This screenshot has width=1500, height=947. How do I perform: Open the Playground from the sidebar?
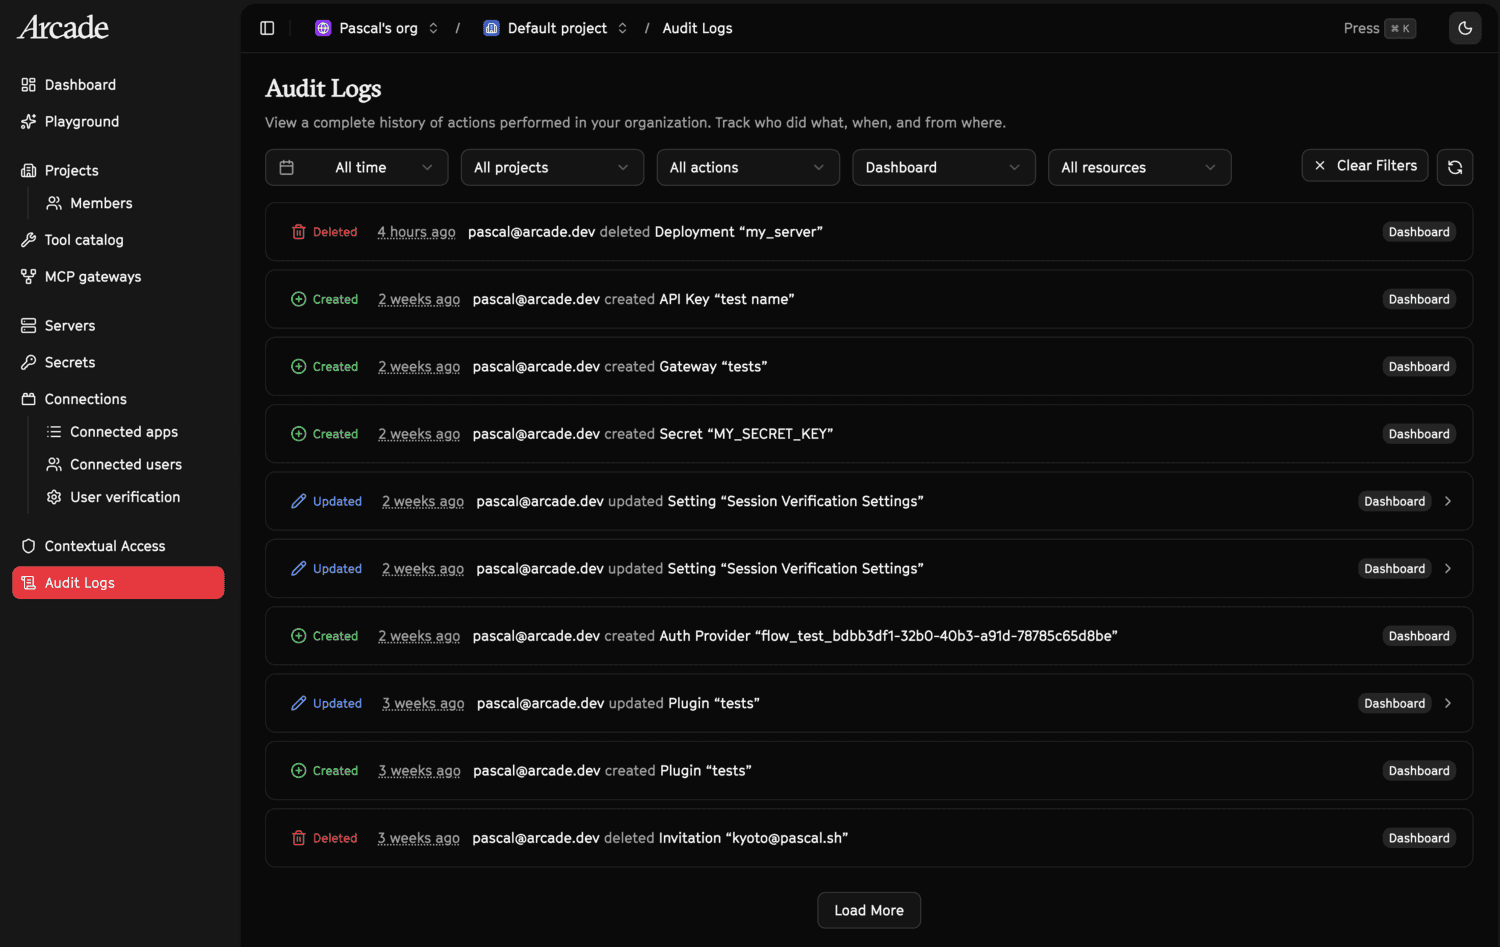click(x=80, y=121)
